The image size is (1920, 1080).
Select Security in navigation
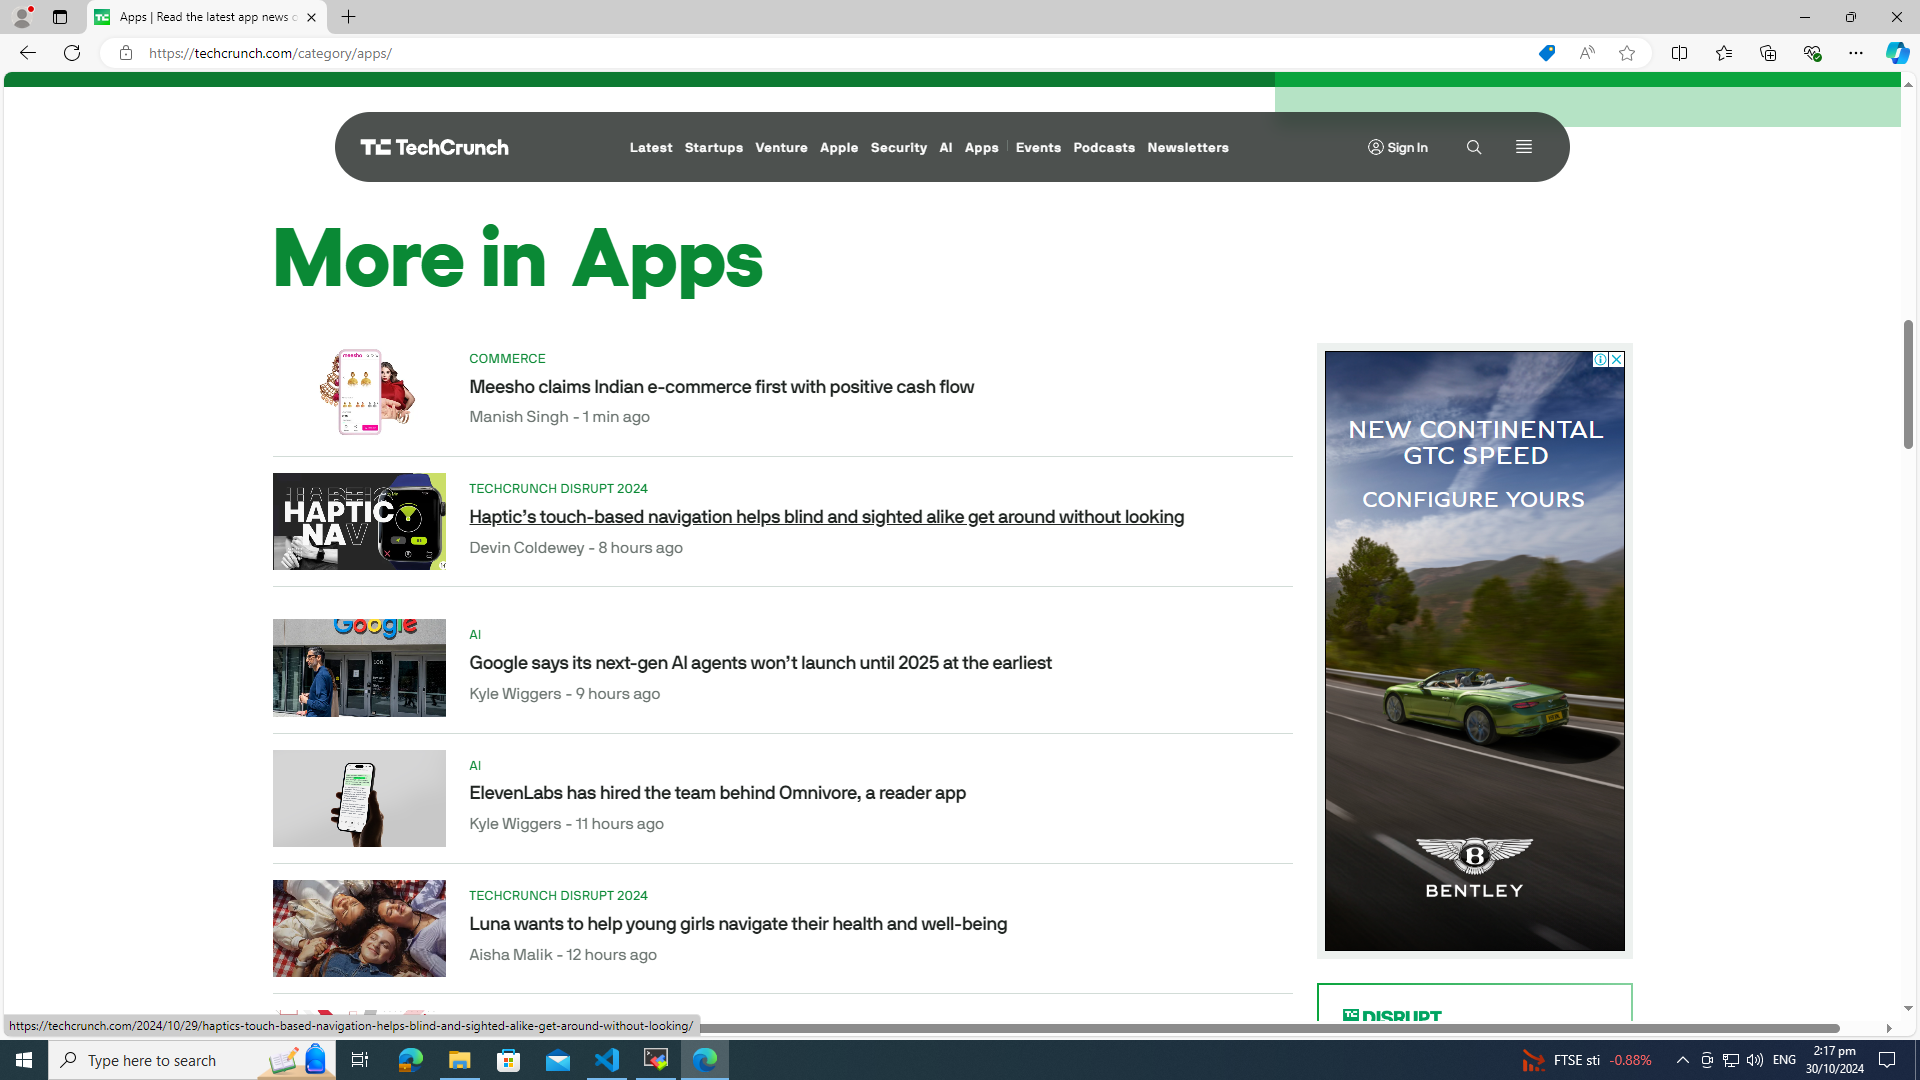coord(898,147)
